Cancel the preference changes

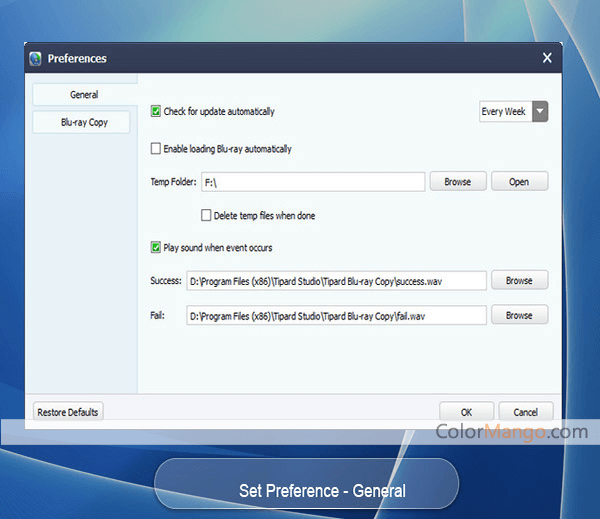(x=525, y=412)
